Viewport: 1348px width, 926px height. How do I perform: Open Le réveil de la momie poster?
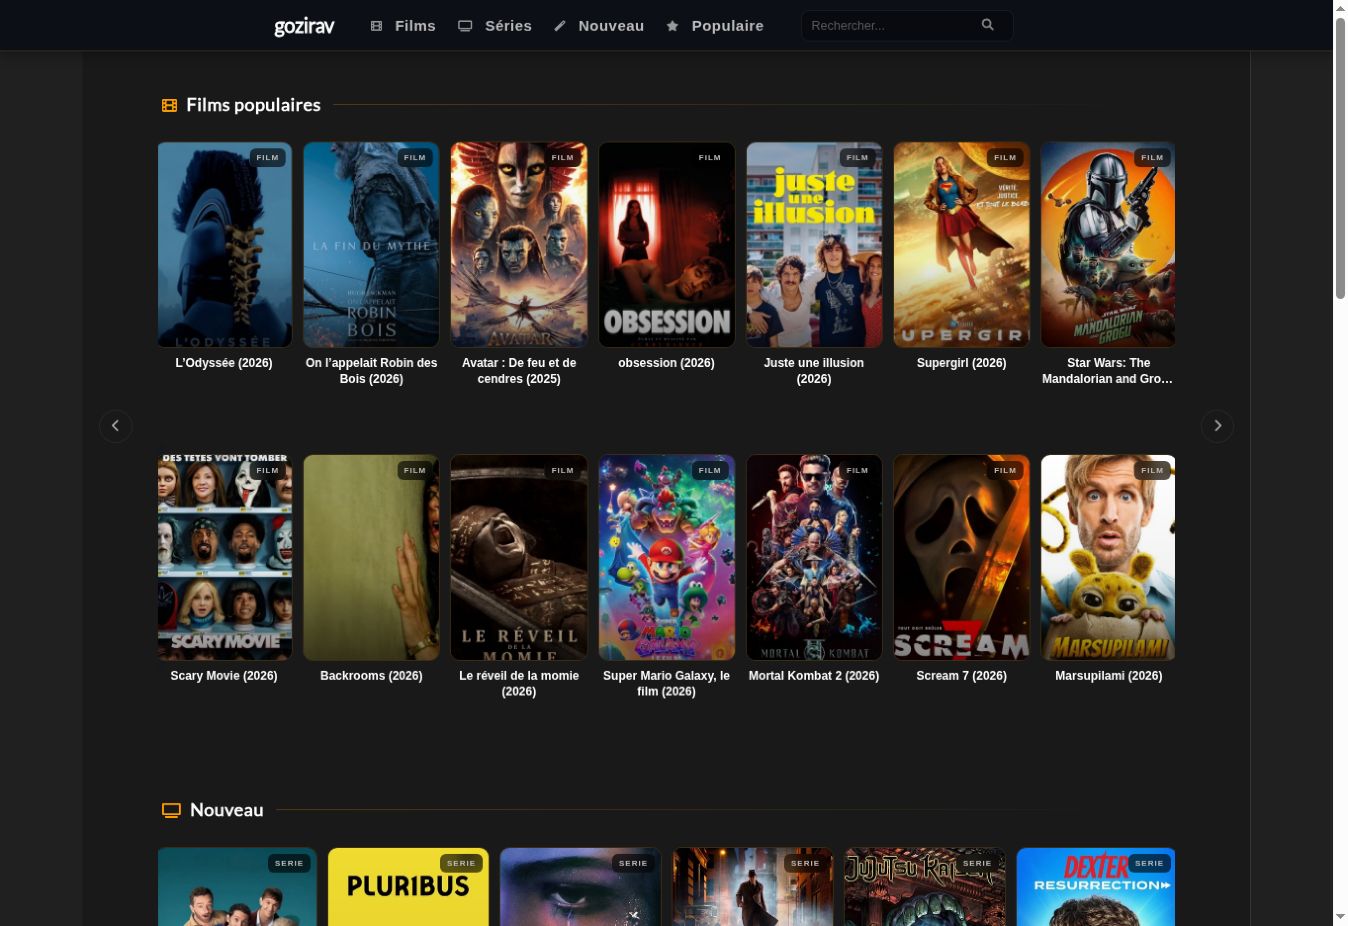point(519,558)
